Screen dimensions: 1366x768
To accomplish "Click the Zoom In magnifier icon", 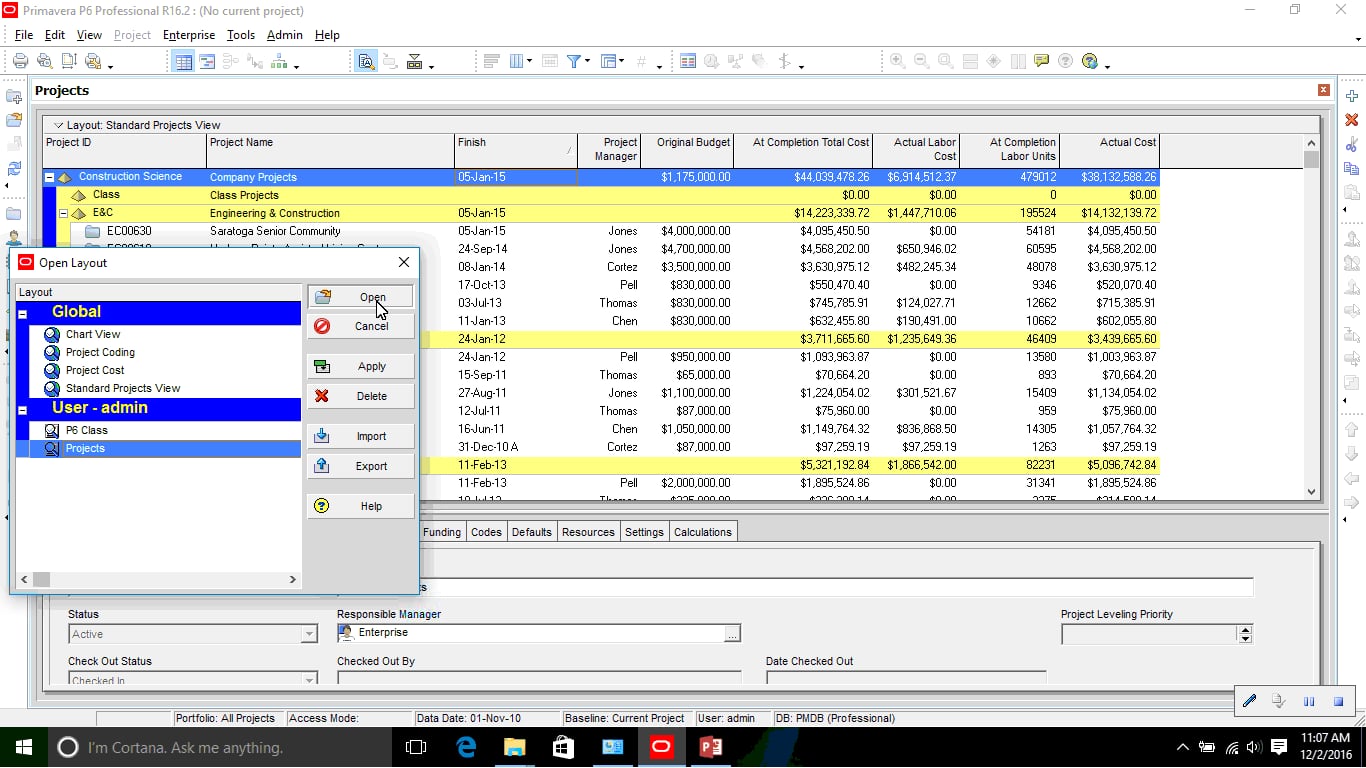I will tap(897, 61).
